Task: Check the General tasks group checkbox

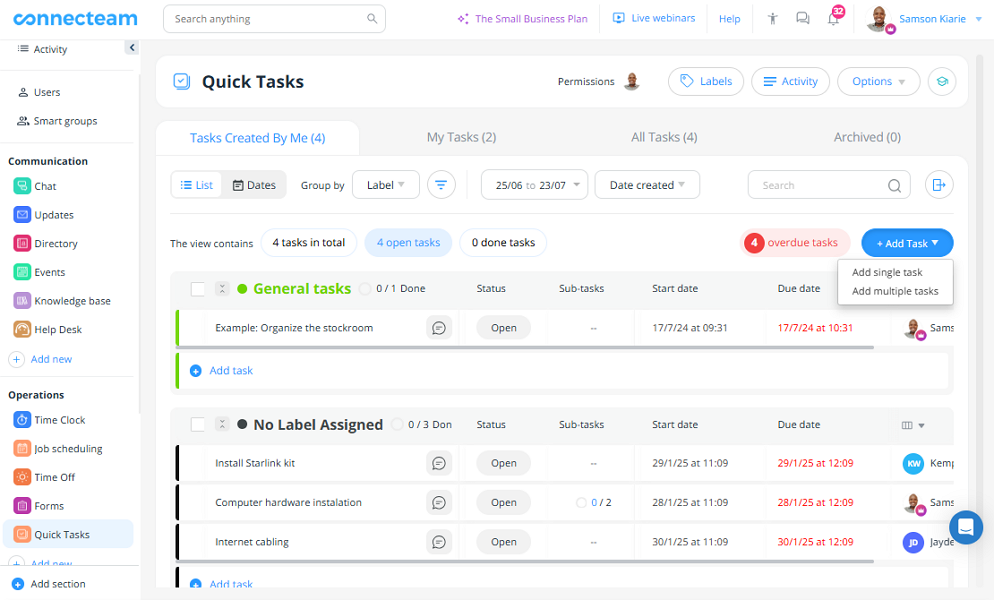Action: 198,289
